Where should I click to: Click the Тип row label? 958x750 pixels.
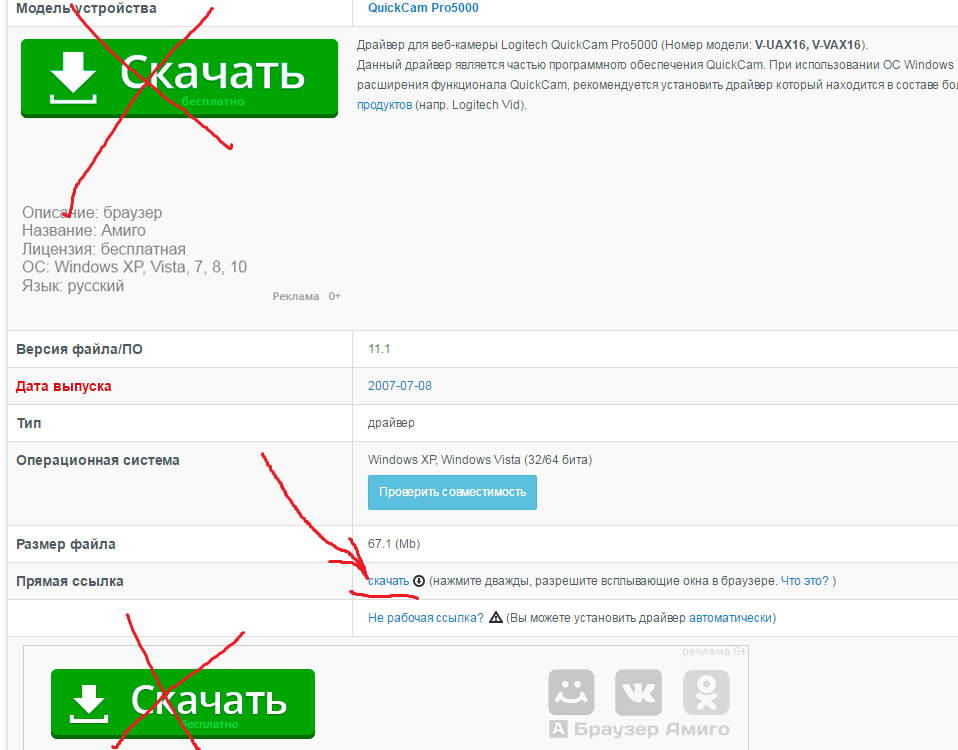click(29, 423)
